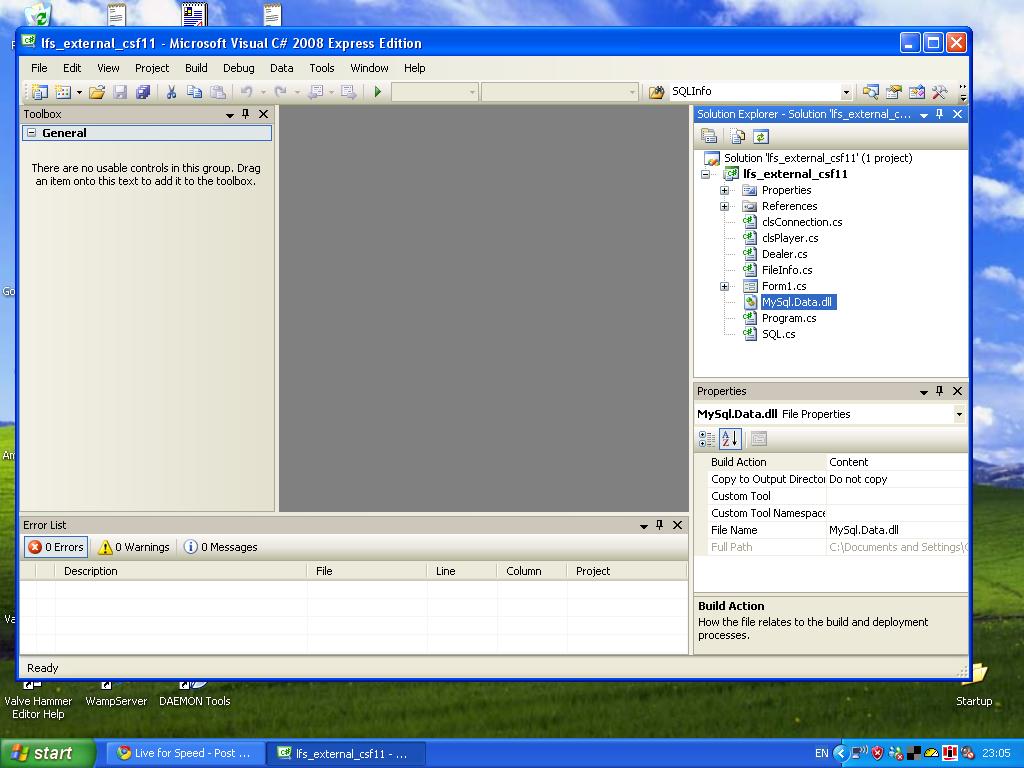Click the Cut scissors icon
Screen dimensions: 1024x768
171,92
